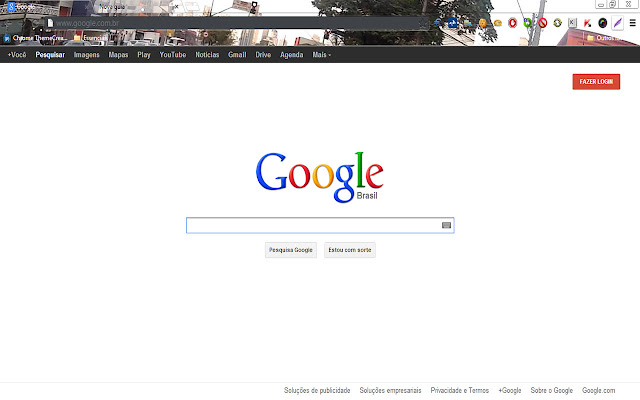Click the yellow oval extension icon
The image size is (640, 400).
(x=498, y=23)
